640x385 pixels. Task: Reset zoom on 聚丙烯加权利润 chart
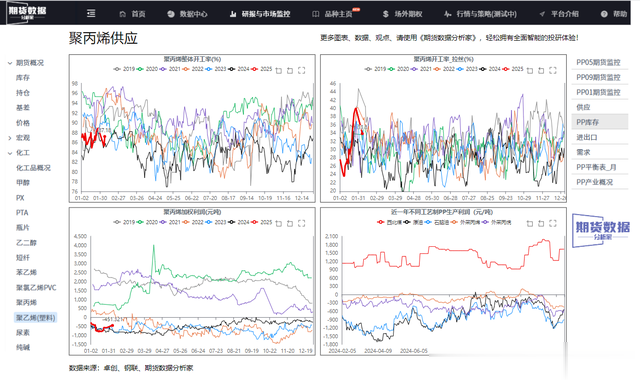(290, 223)
